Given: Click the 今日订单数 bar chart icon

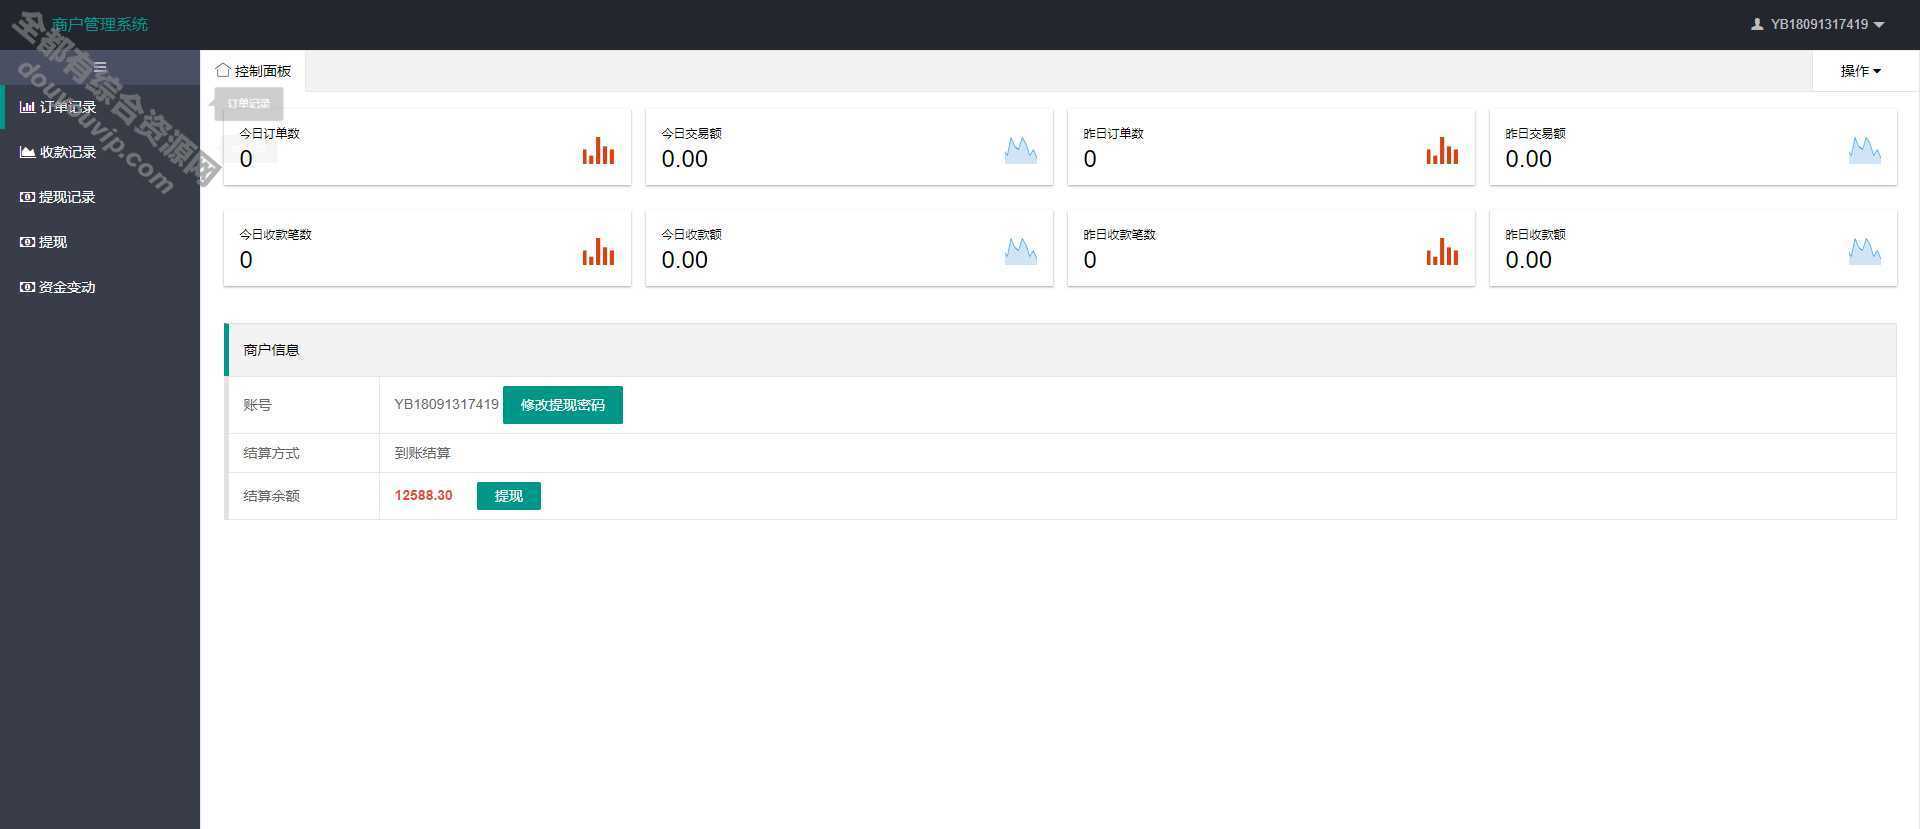Looking at the screenshot, I should pyautogui.click(x=598, y=151).
